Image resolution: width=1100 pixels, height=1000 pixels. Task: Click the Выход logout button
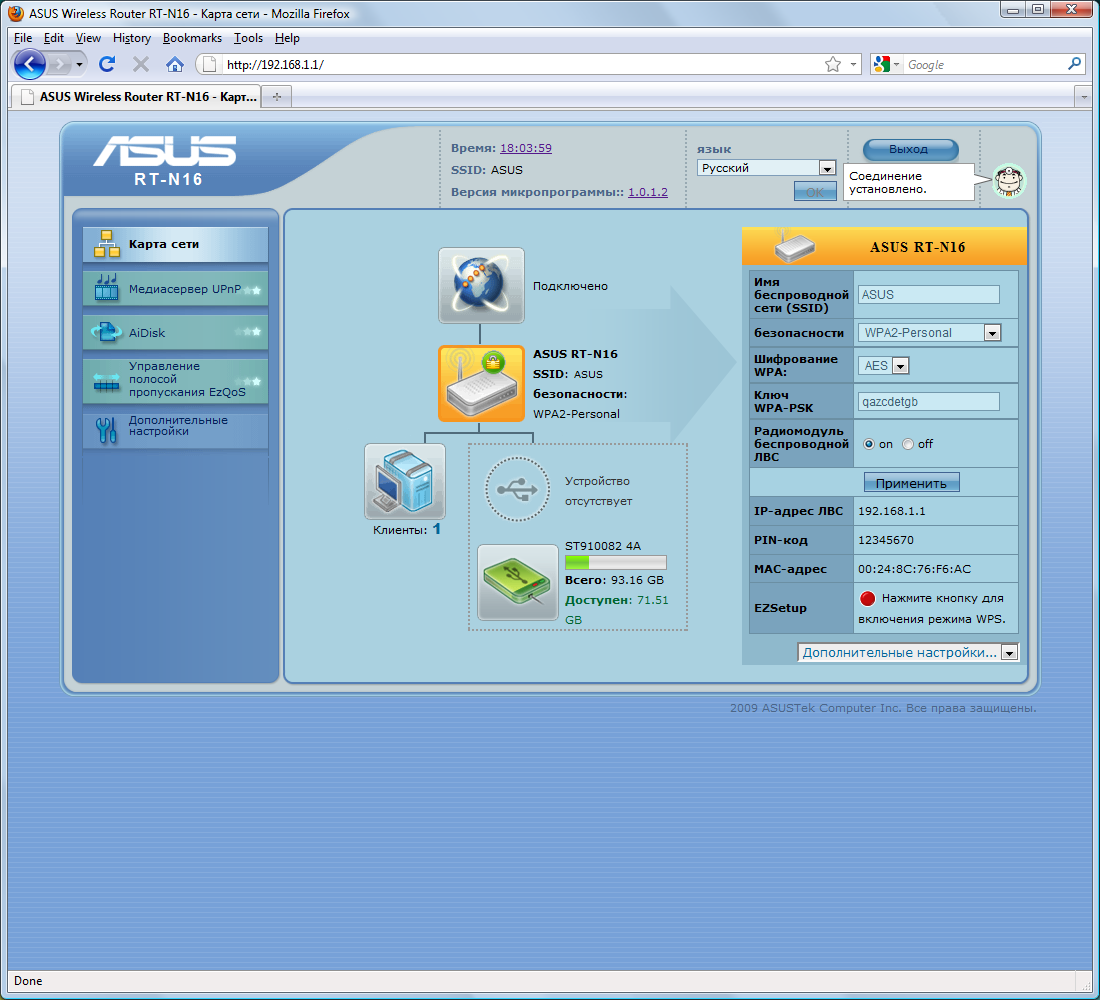coord(910,149)
